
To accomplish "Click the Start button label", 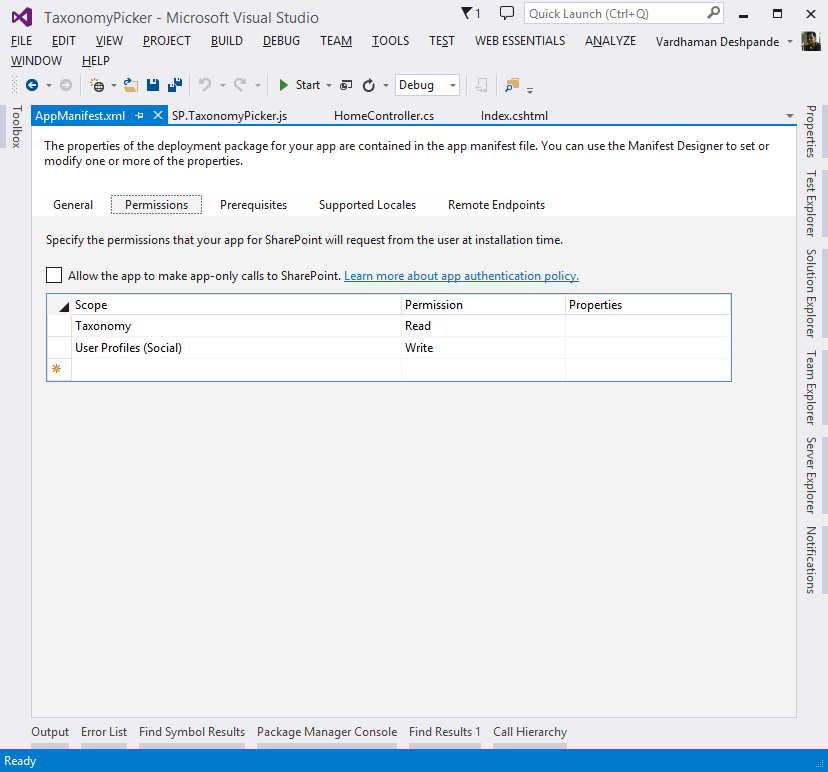I will pyautogui.click(x=308, y=85).
